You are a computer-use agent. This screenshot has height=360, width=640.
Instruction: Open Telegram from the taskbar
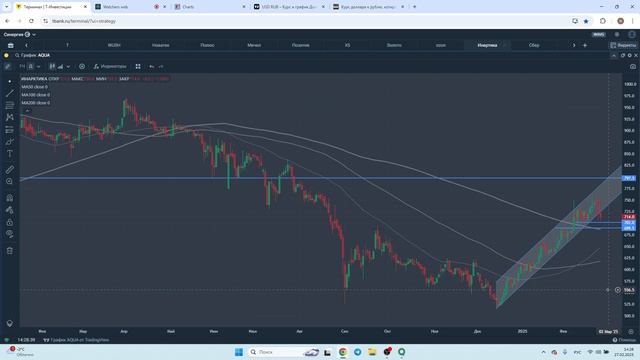(x=358, y=352)
